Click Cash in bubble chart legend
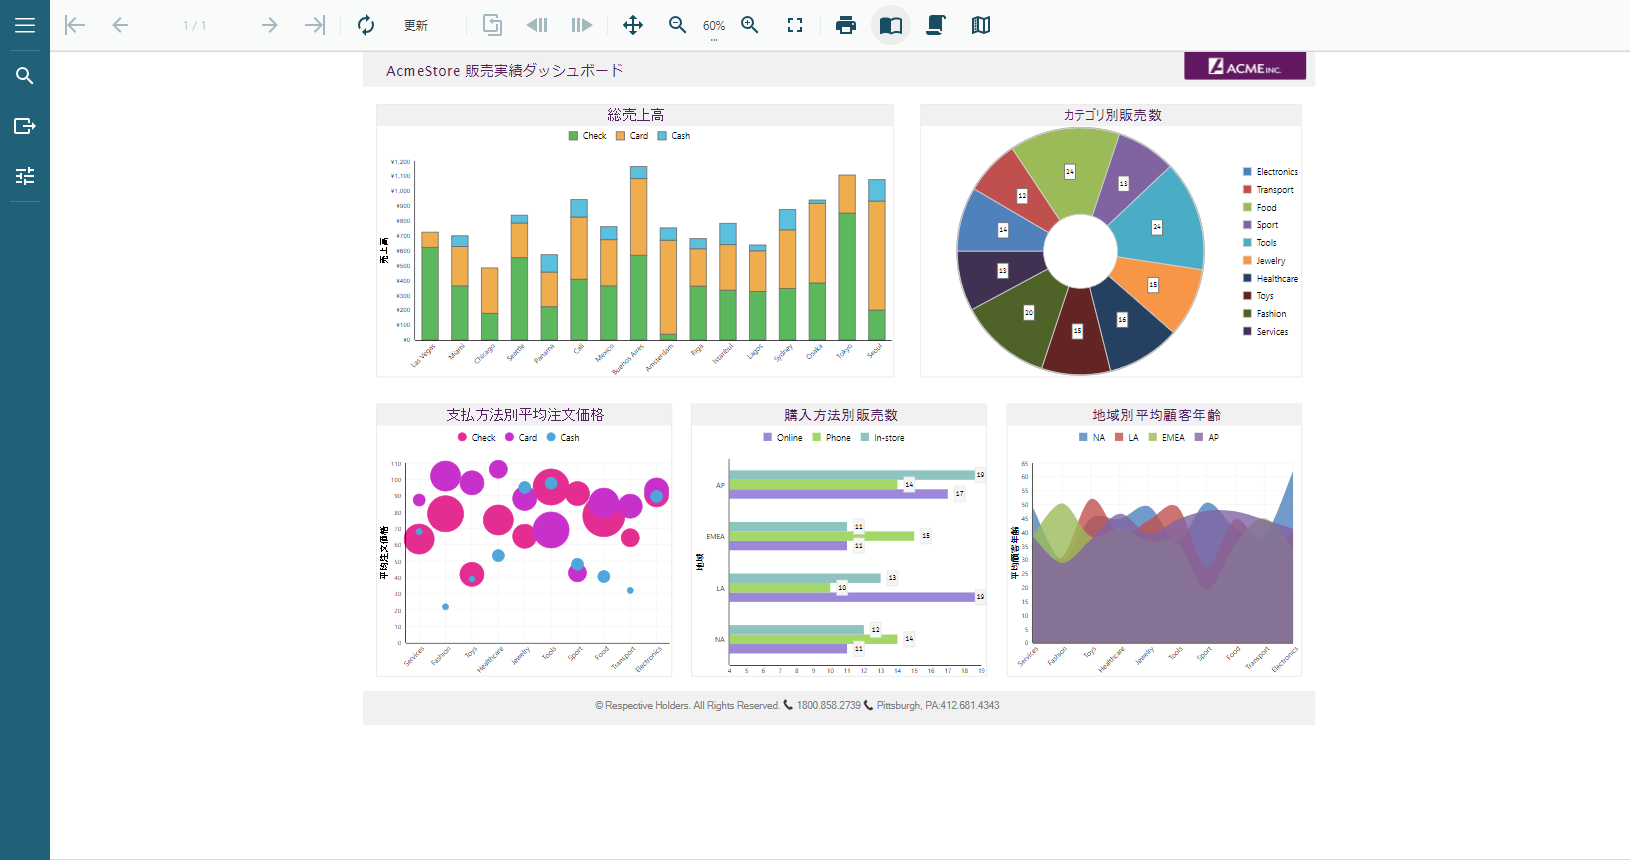Viewport: 1630px width, 860px height. [570, 438]
